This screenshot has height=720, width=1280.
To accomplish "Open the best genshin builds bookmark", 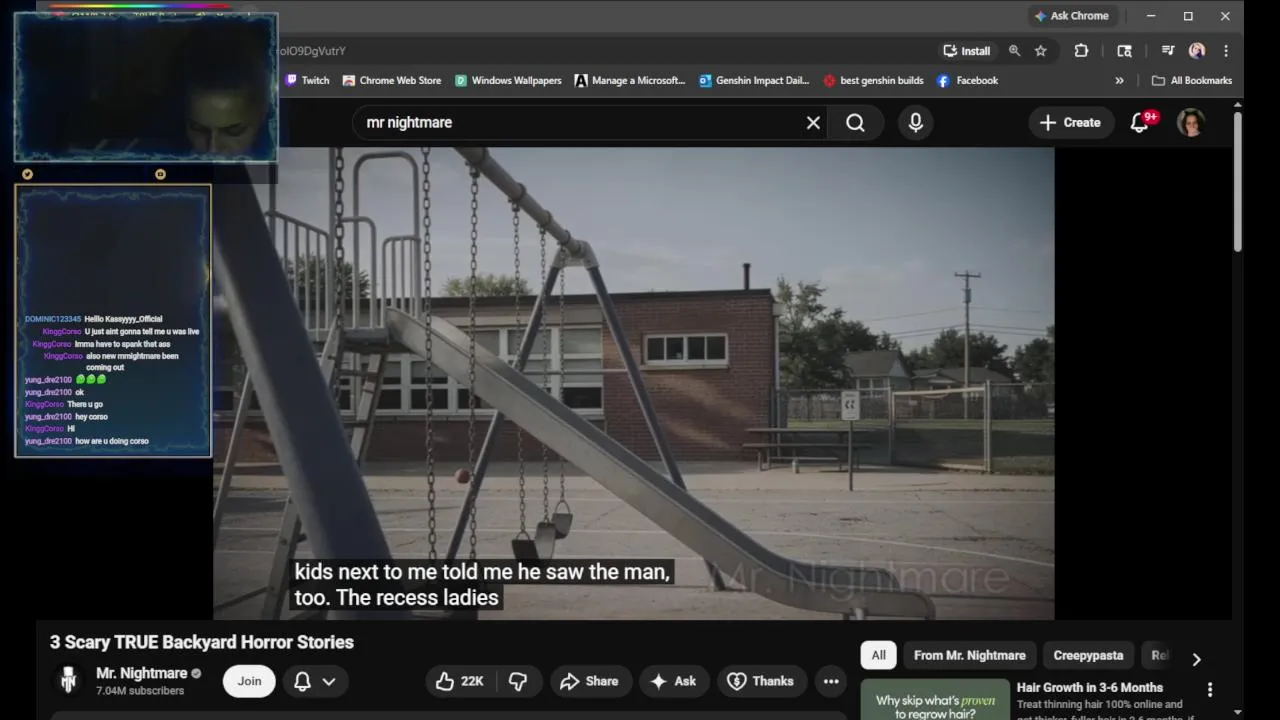I will (874, 81).
